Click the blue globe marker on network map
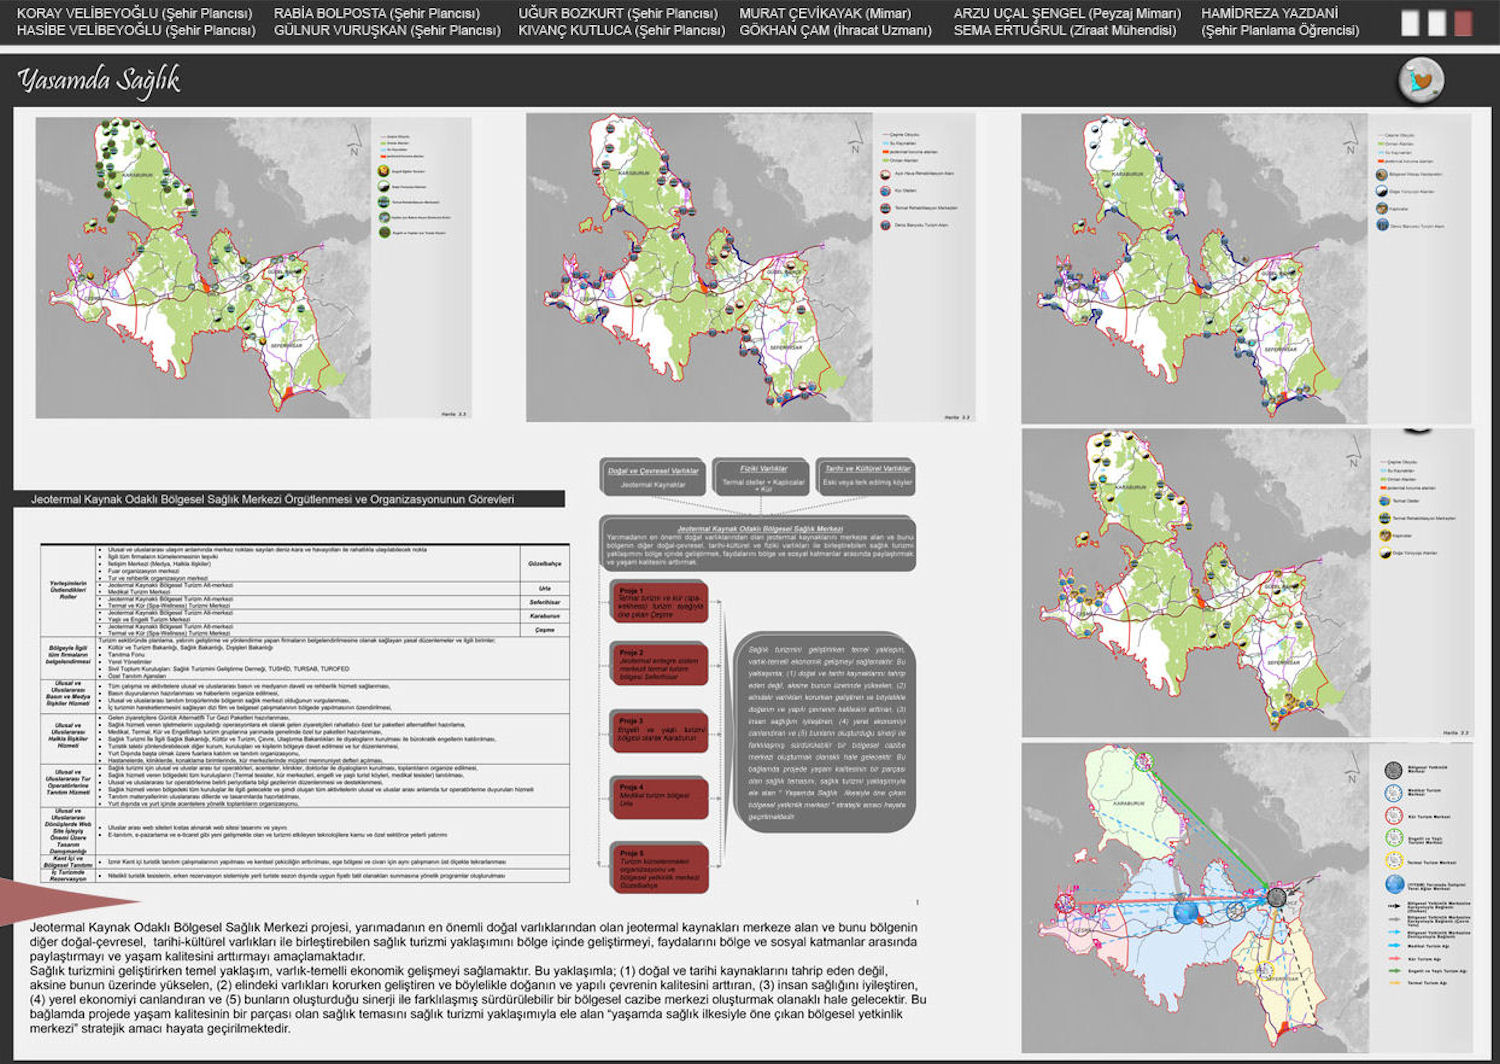Screen dimensions: 1500x1064 (x=1184, y=912)
